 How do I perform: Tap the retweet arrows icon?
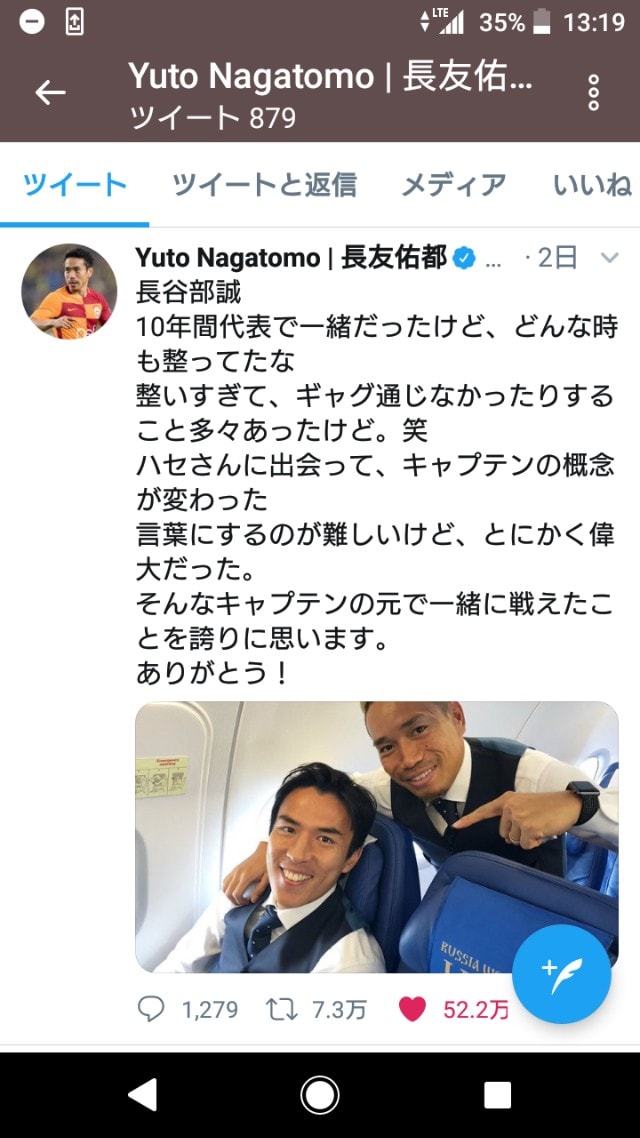click(282, 1010)
